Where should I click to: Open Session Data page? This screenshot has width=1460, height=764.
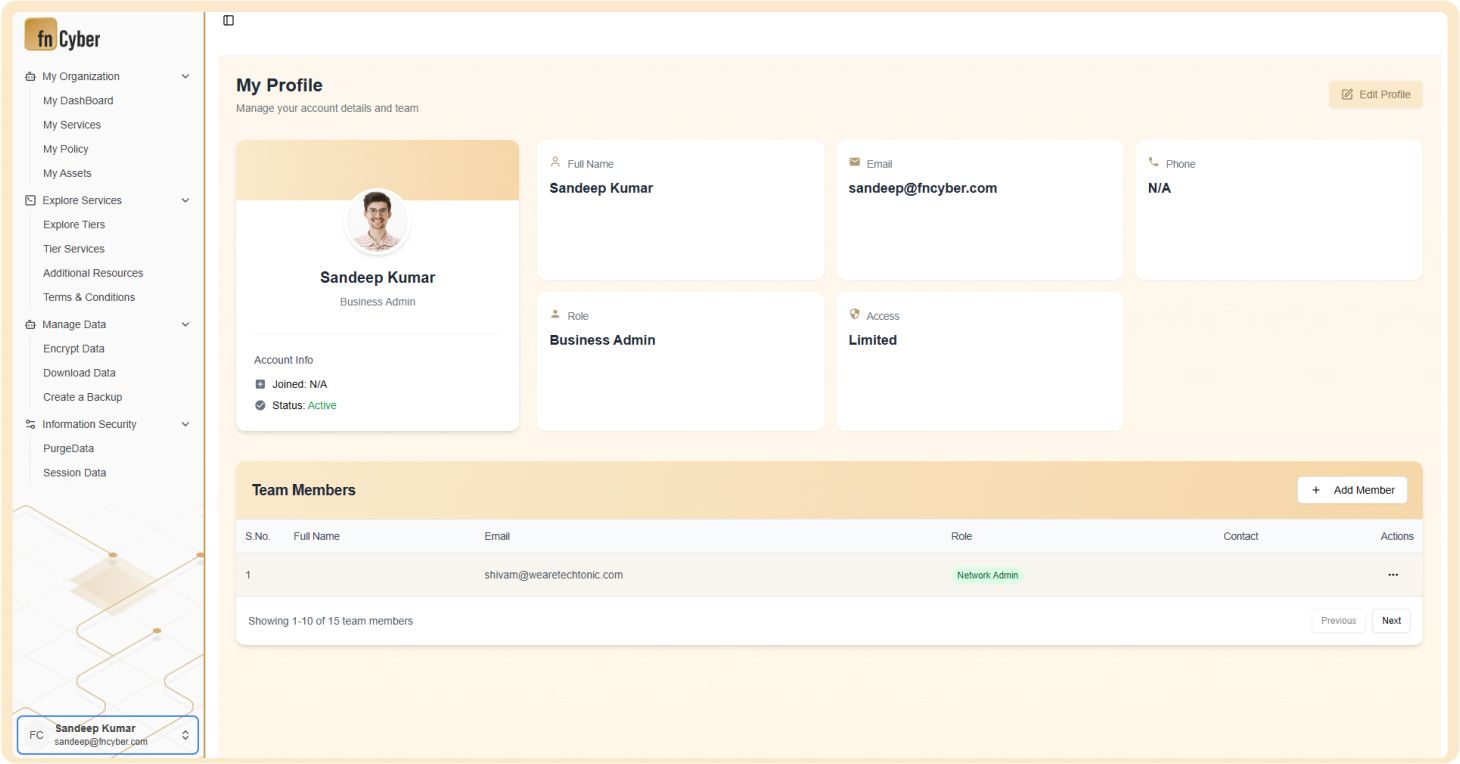(74, 473)
